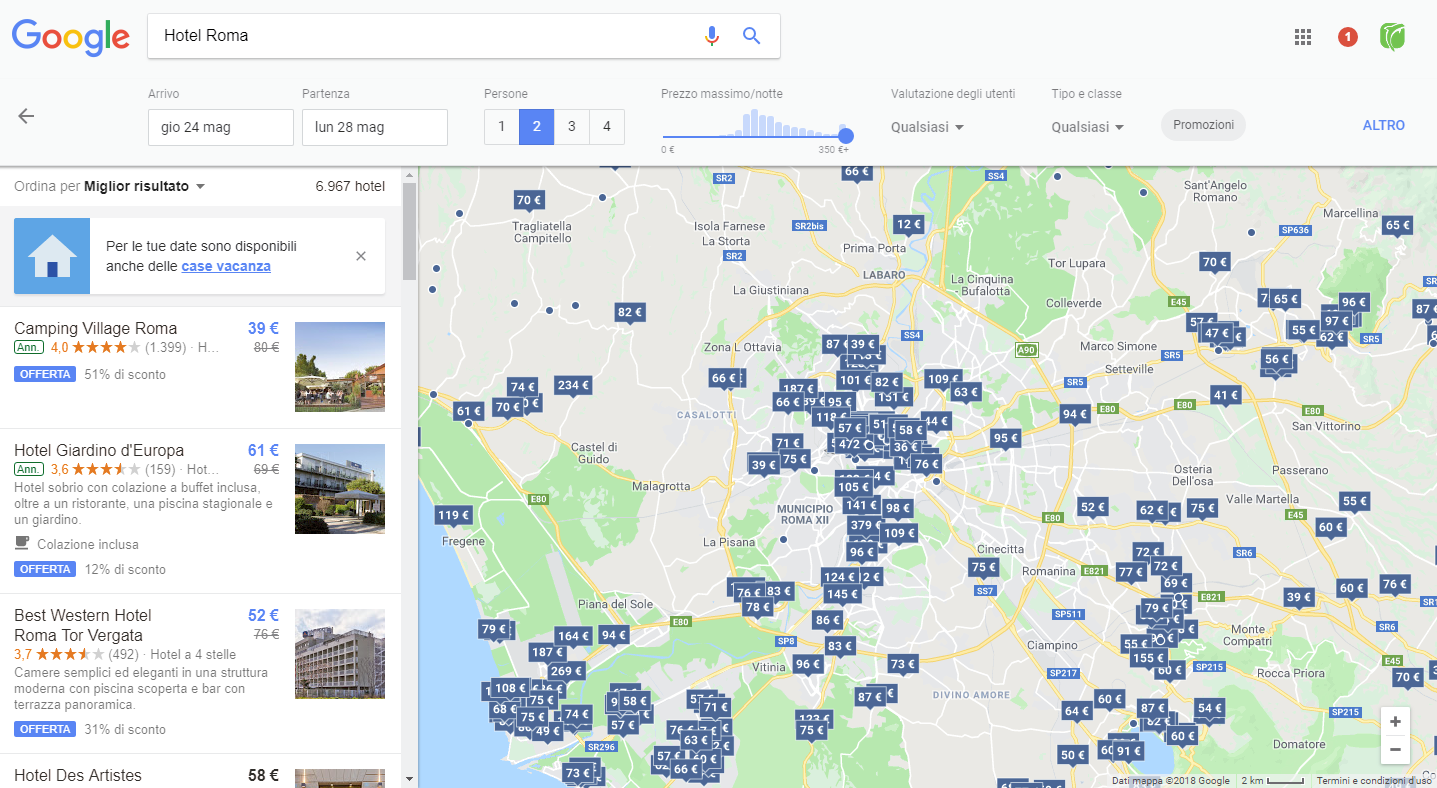Screen dimensions: 1437x788
Task: Click the 39 € price of Camping Village
Action: click(263, 328)
